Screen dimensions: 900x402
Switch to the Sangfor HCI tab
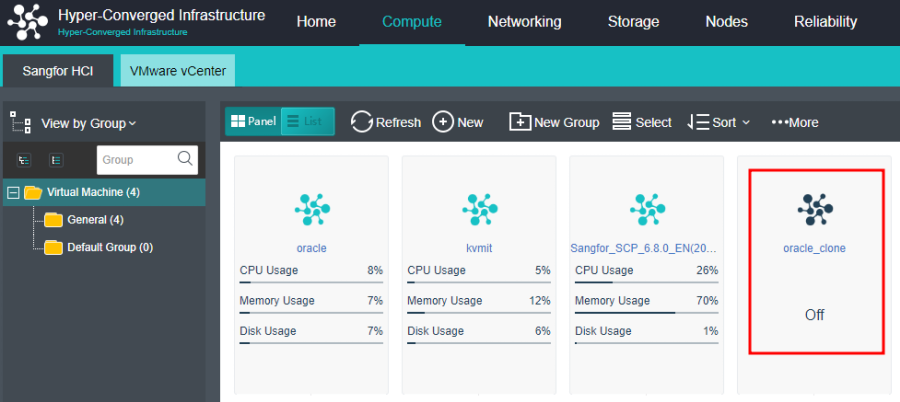(58, 71)
